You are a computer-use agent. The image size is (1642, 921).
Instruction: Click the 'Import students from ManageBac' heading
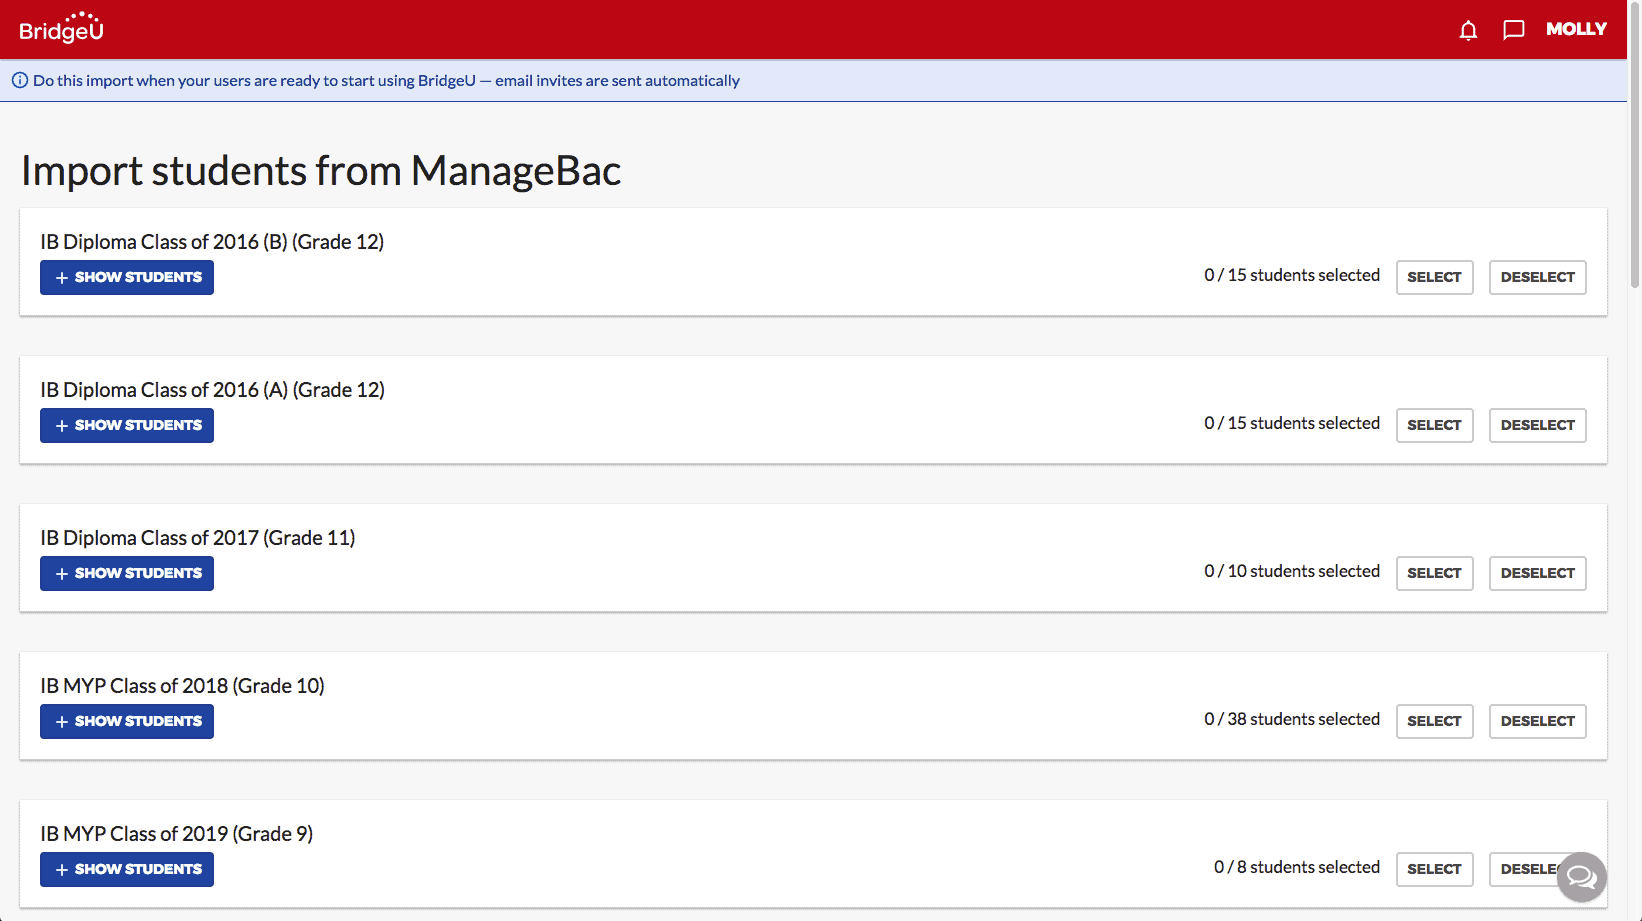click(321, 171)
